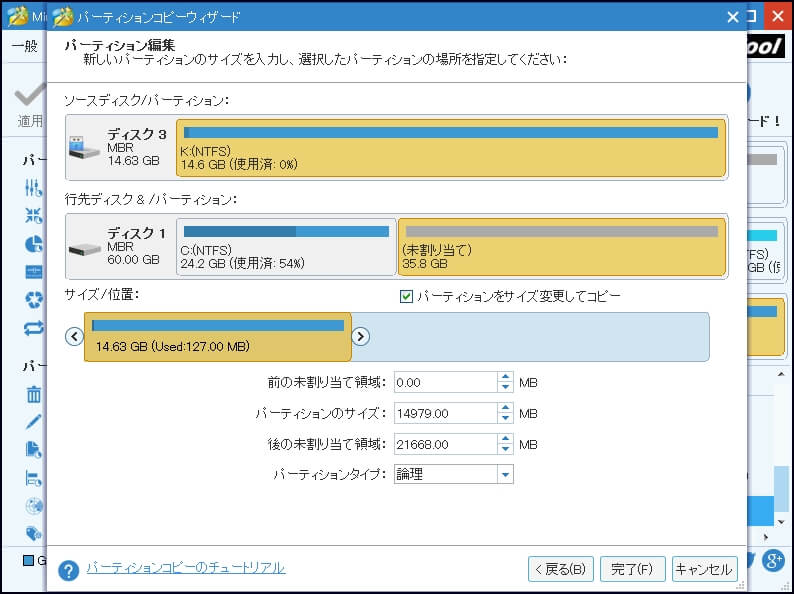Select the K:(NTFS) source partition block
The width and height of the screenshot is (794, 594).
pyautogui.click(x=451, y=147)
